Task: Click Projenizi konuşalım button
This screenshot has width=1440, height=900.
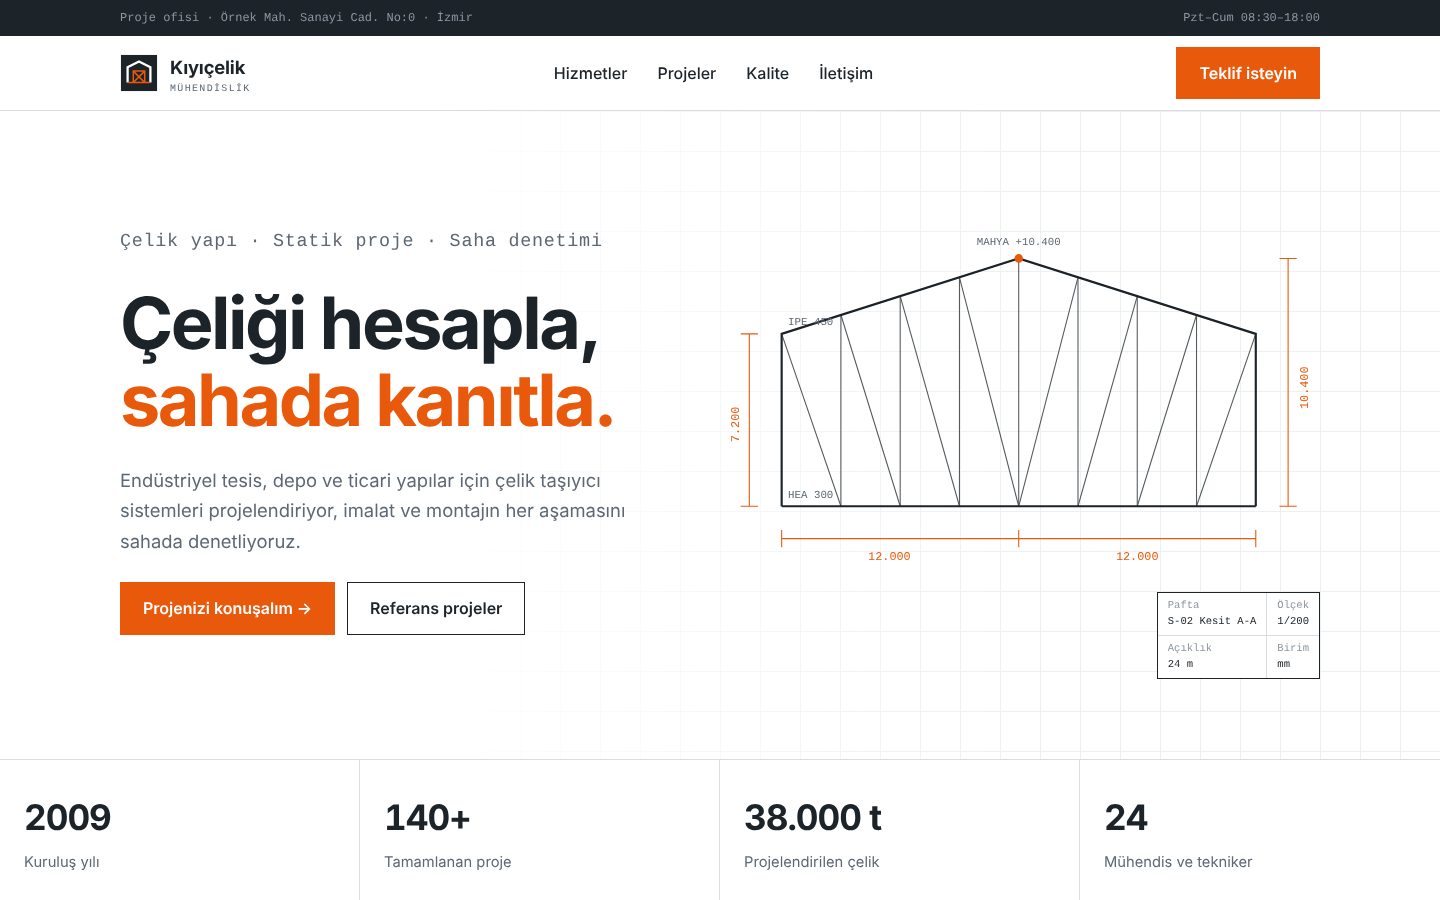Action: point(227,608)
